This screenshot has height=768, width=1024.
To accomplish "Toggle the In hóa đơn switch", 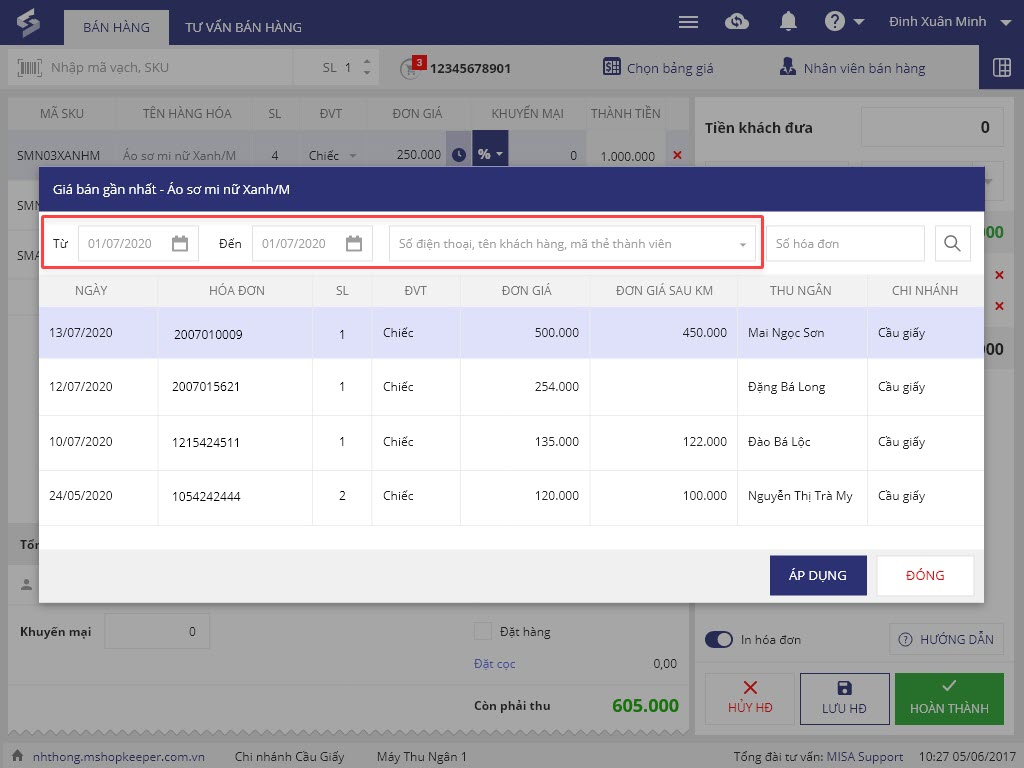I will tap(719, 640).
